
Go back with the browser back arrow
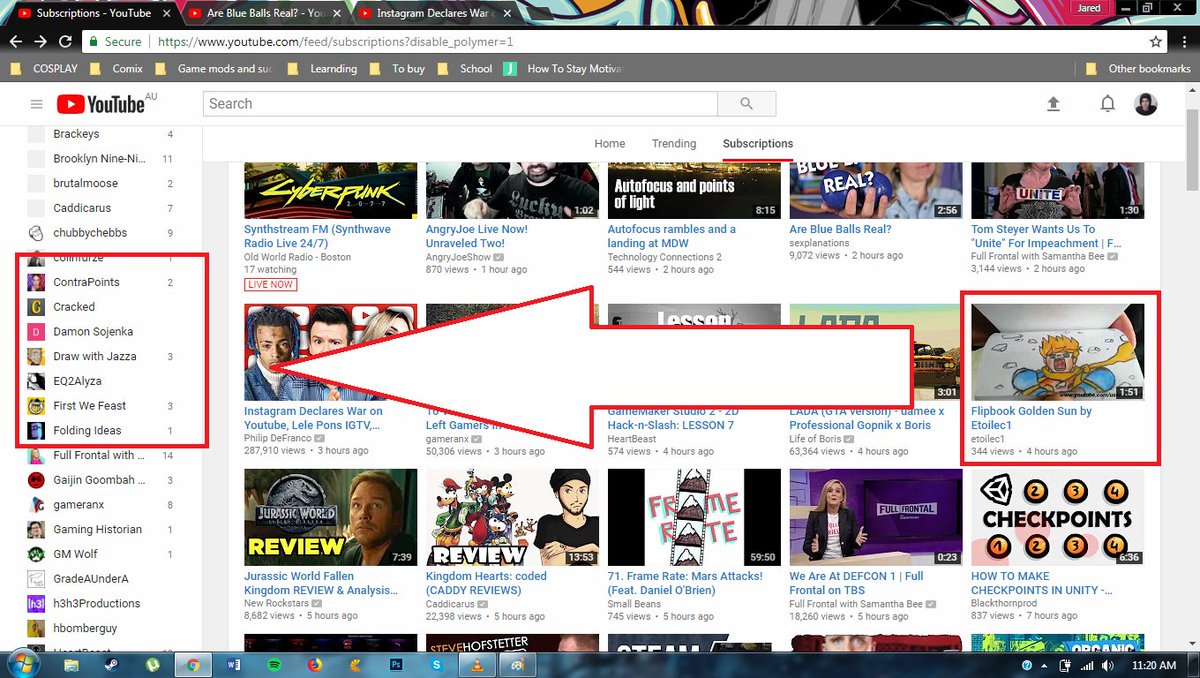[15, 42]
